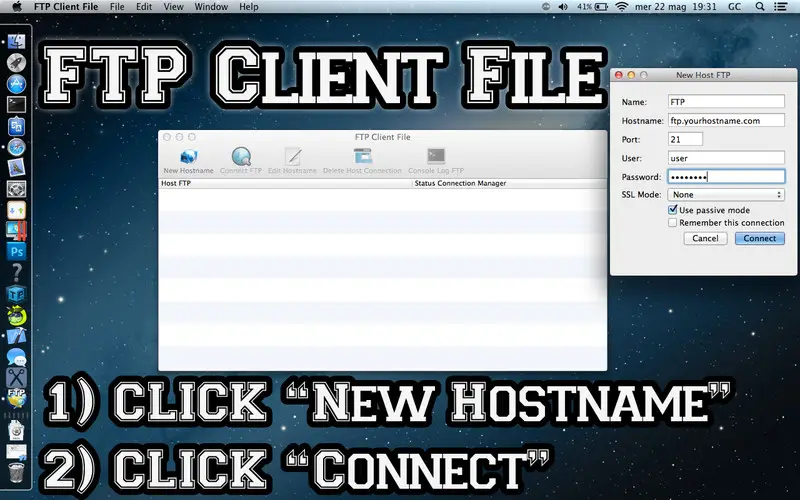Click the Name input field
800x500 pixels.
(726, 102)
